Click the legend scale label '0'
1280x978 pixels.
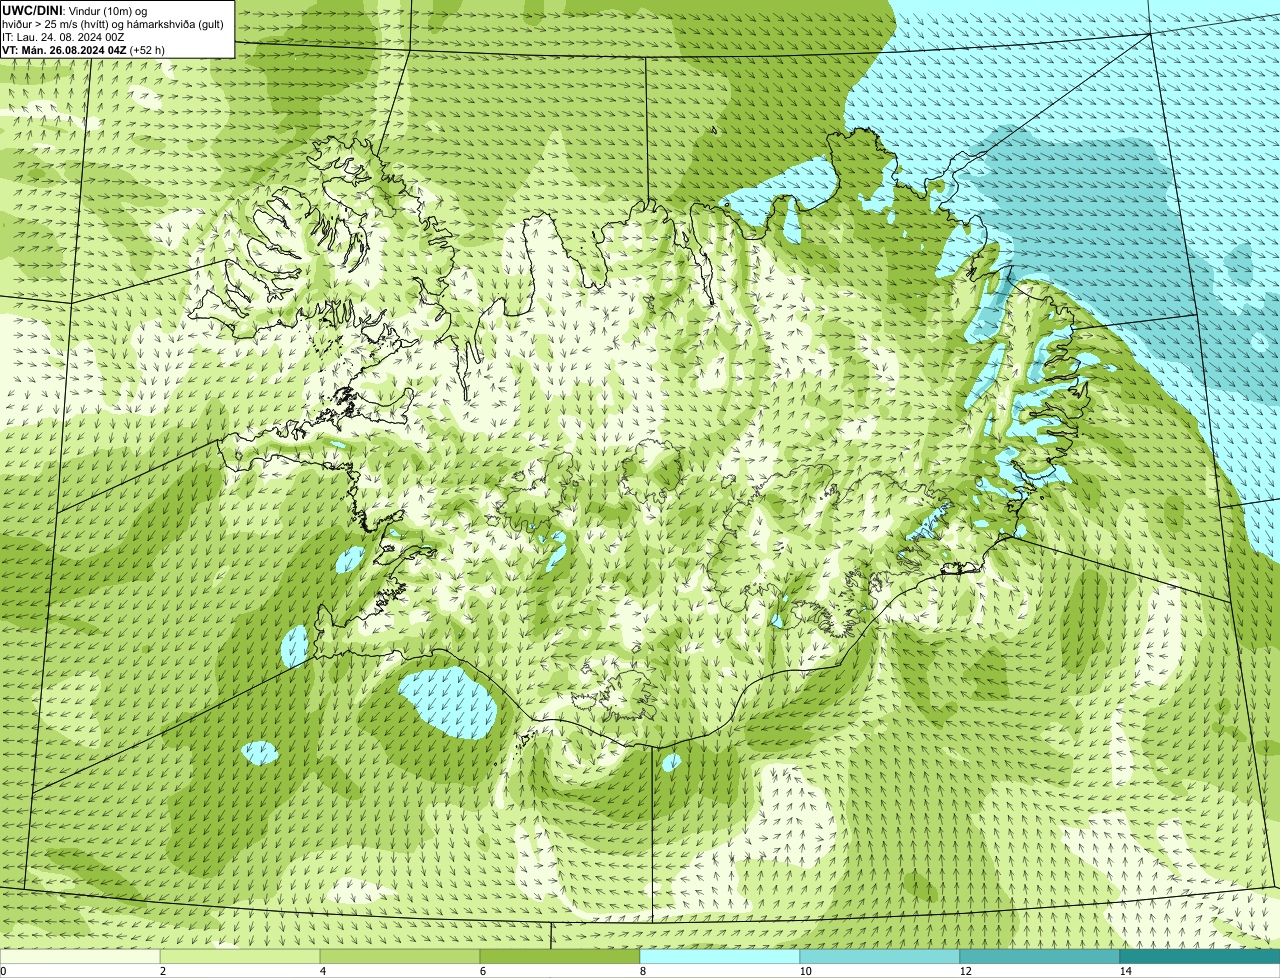click(x=3, y=970)
